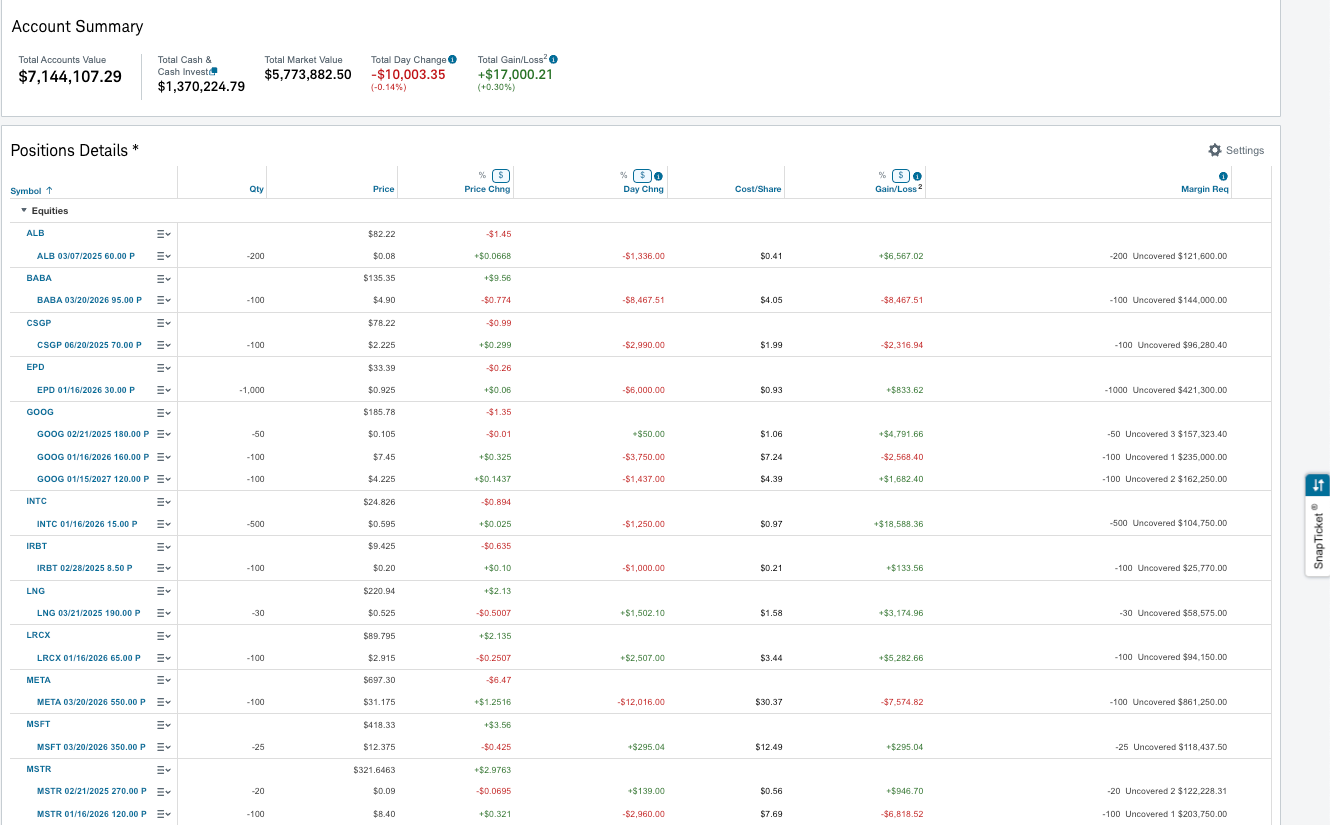Expand menu for GOOG 01/15/2027 120.00 P
The height and width of the screenshot is (825, 1330).
tap(164, 479)
